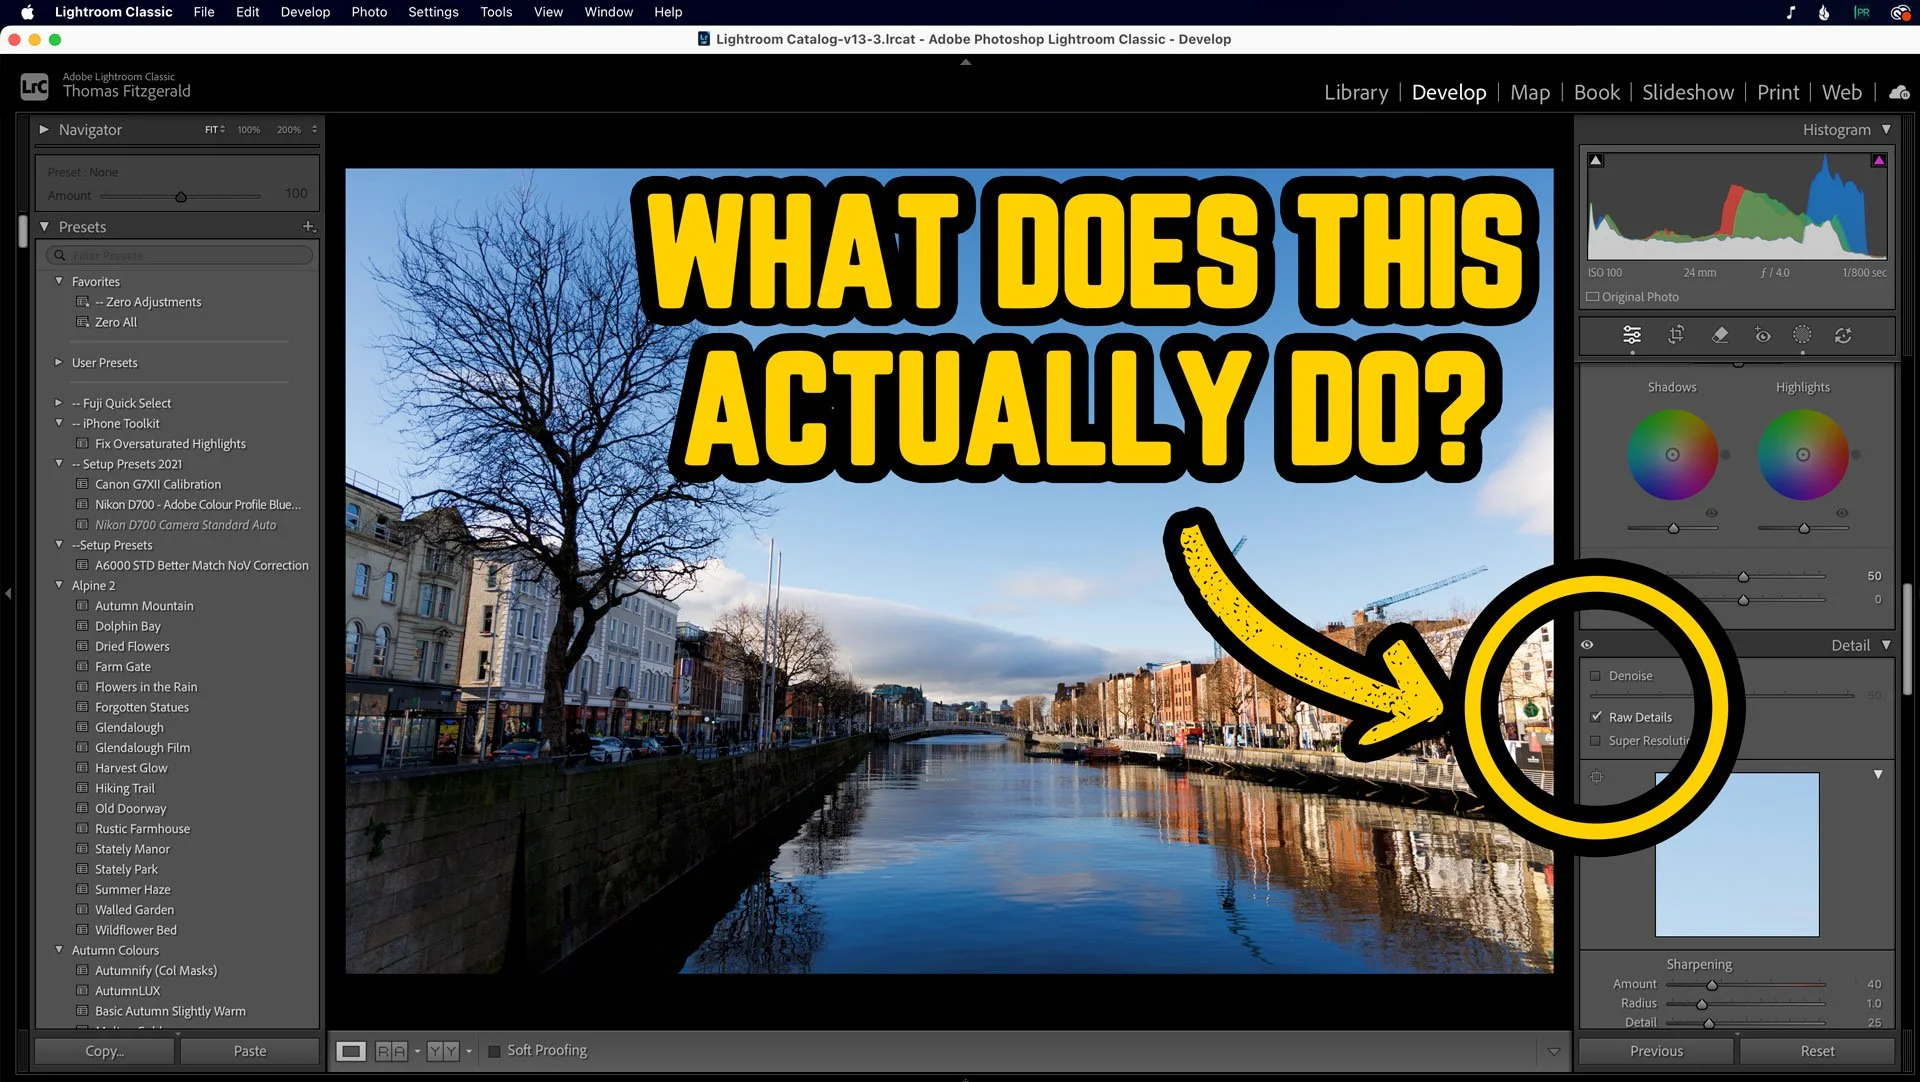Open the Red Eye Correction tool
1920x1082 pixels.
tap(1762, 336)
